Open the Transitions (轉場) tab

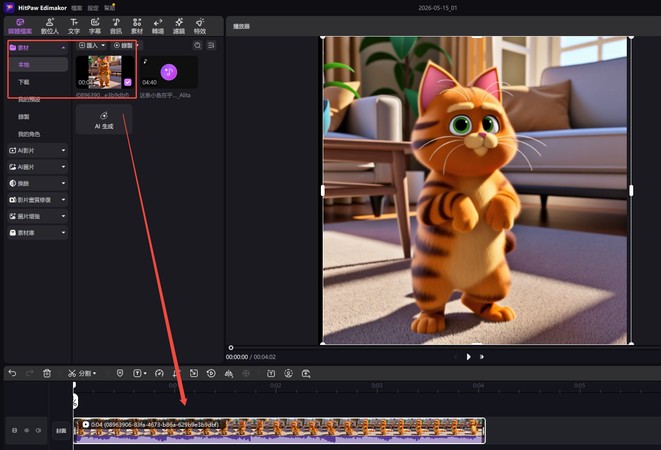pyautogui.click(x=158, y=26)
